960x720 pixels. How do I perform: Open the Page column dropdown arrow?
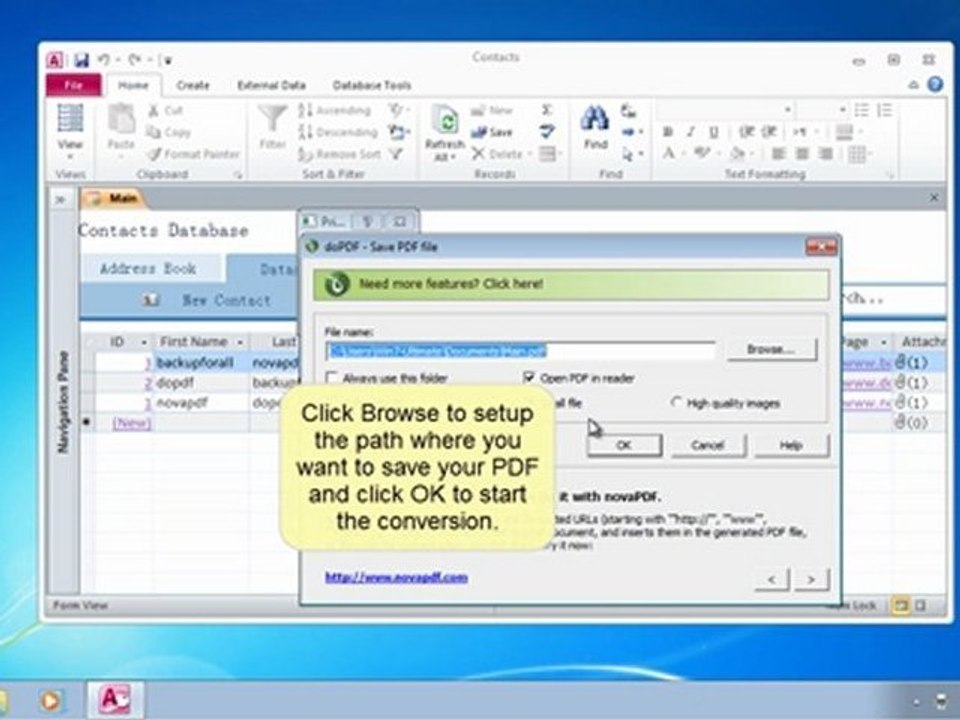(883, 342)
